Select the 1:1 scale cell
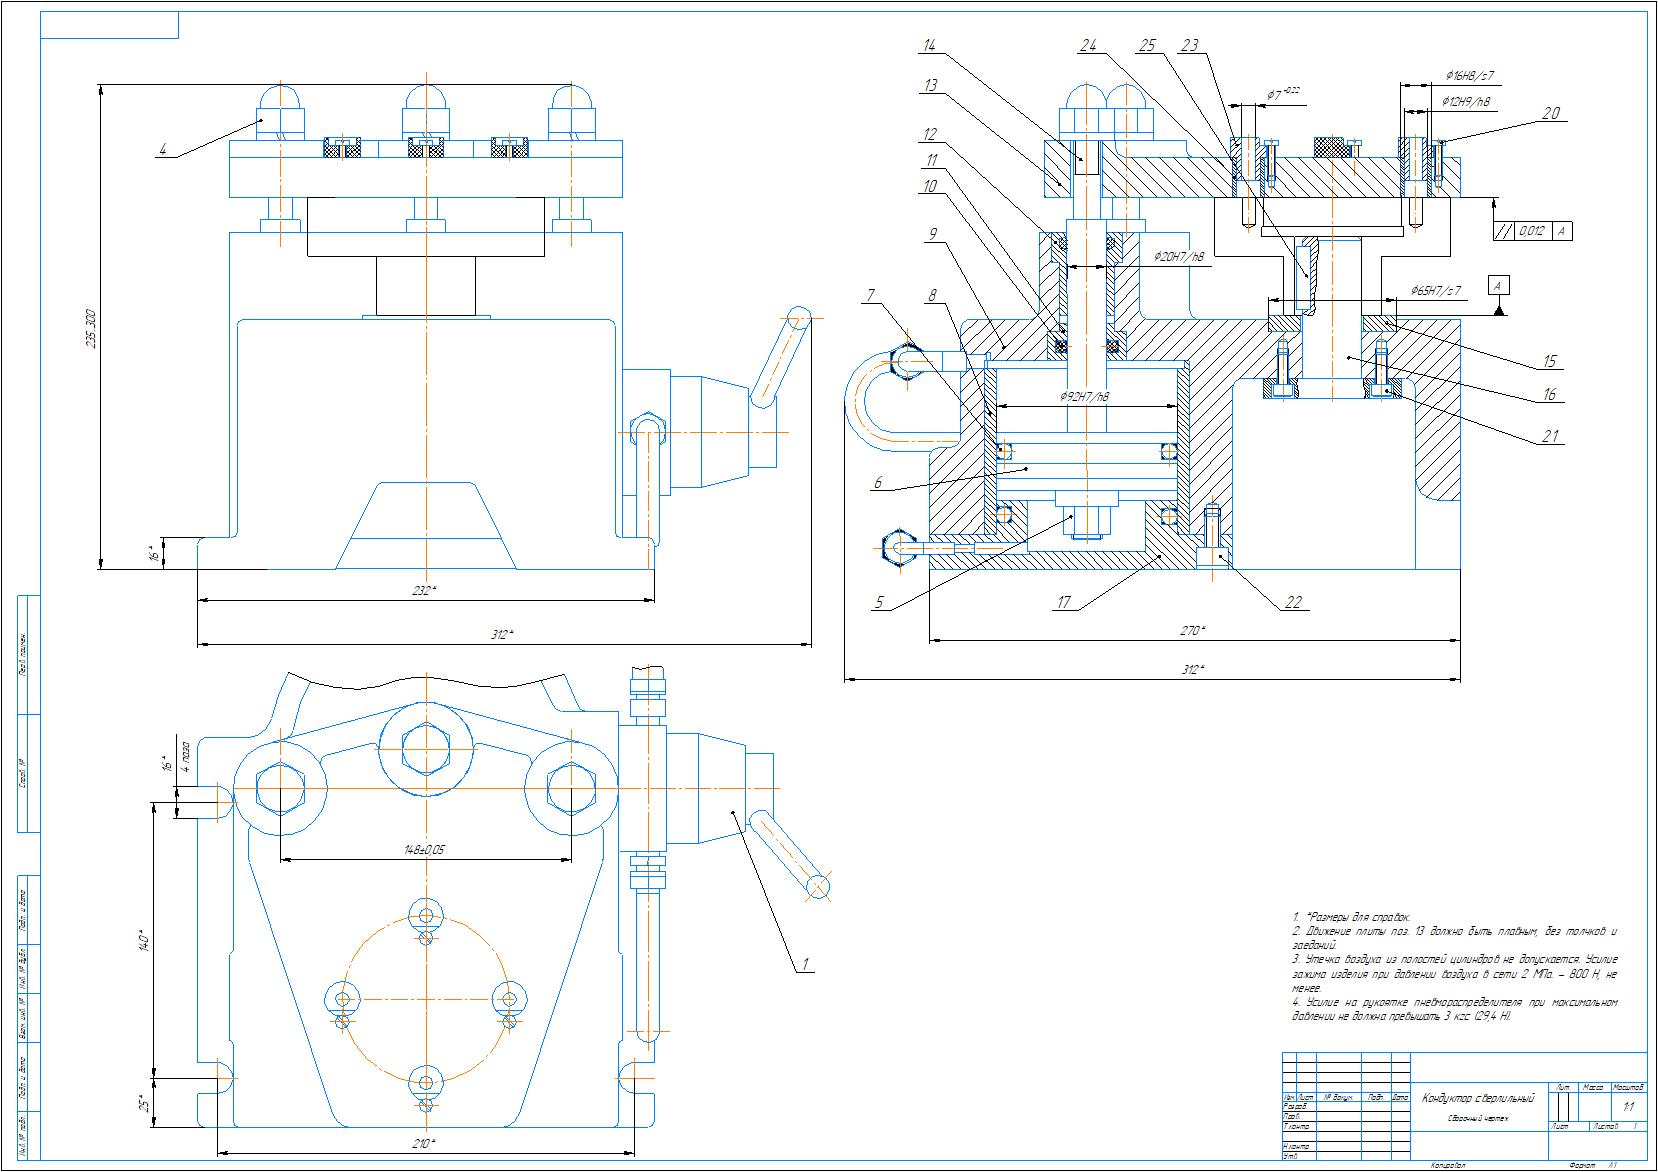1658x1172 pixels. click(1628, 1107)
